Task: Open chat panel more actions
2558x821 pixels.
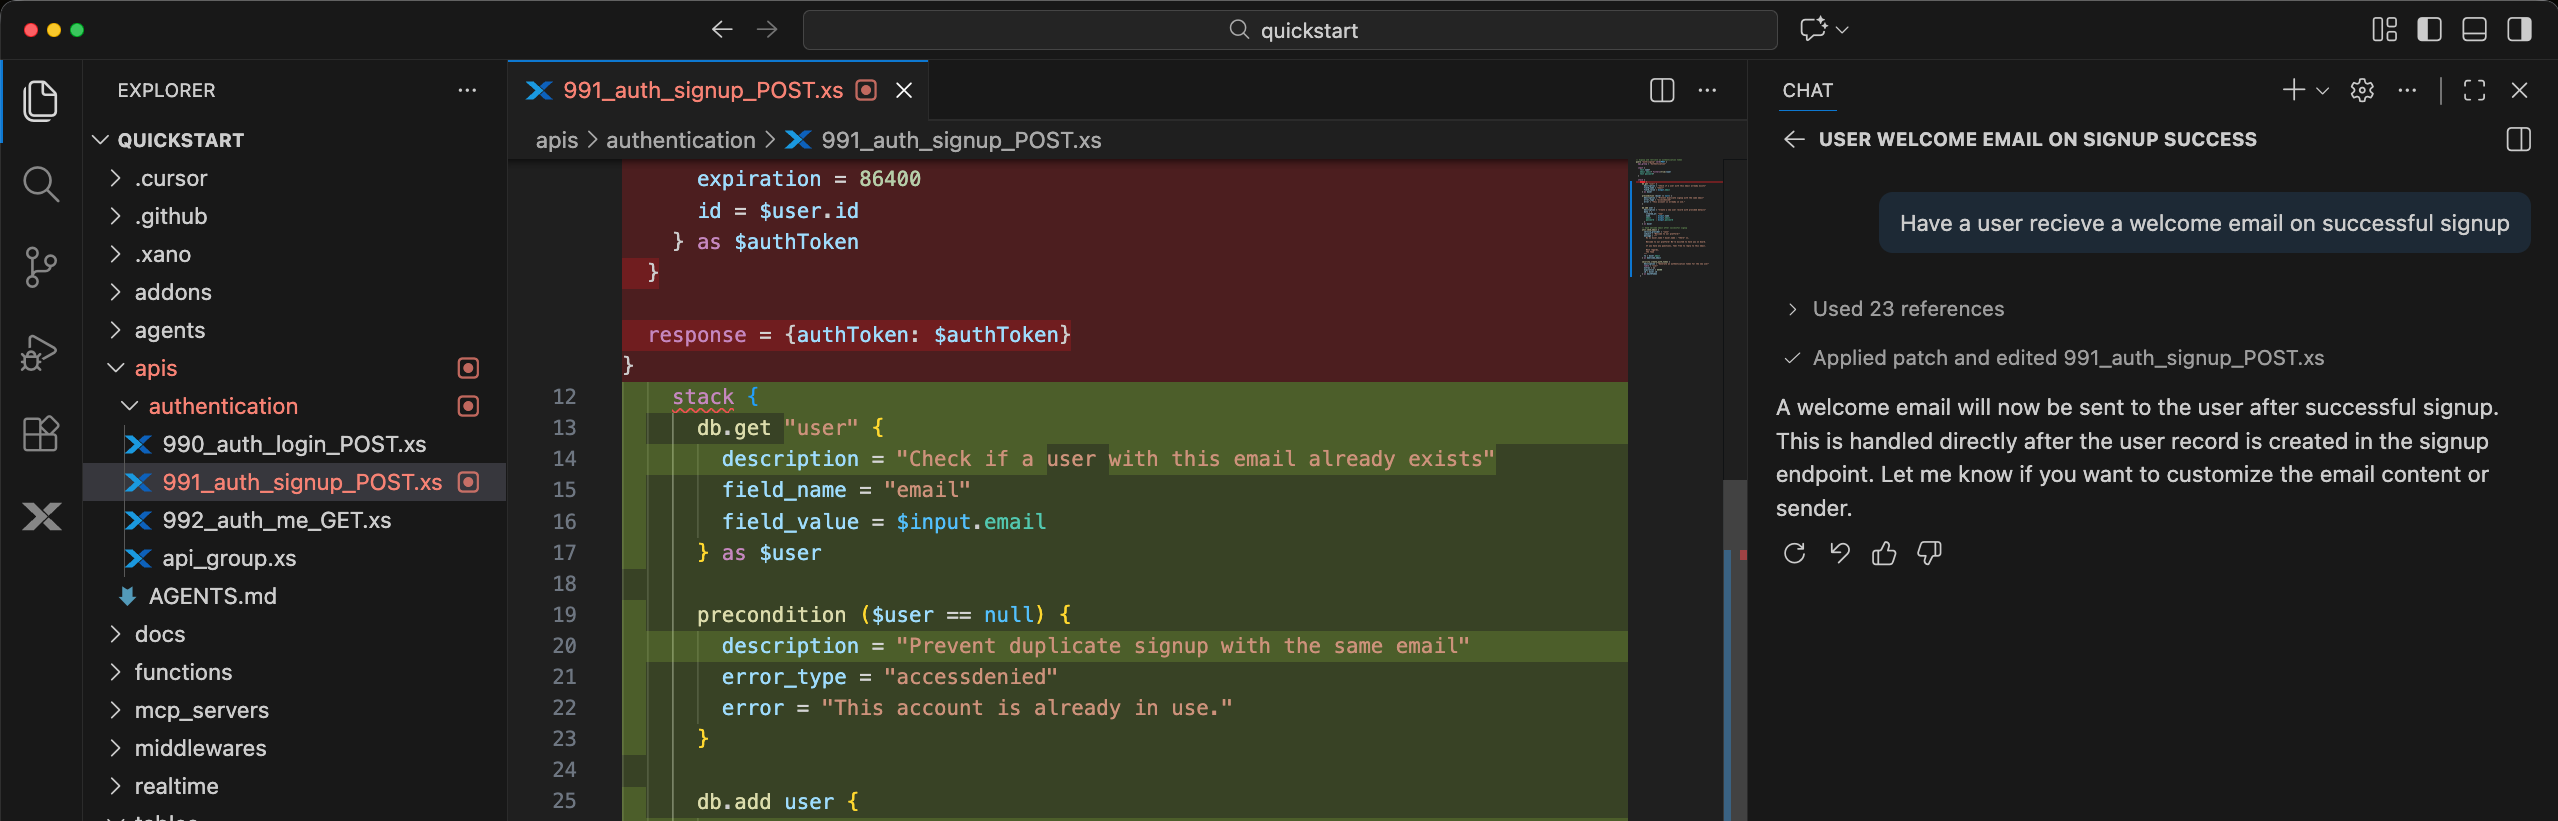Action: point(2407,90)
